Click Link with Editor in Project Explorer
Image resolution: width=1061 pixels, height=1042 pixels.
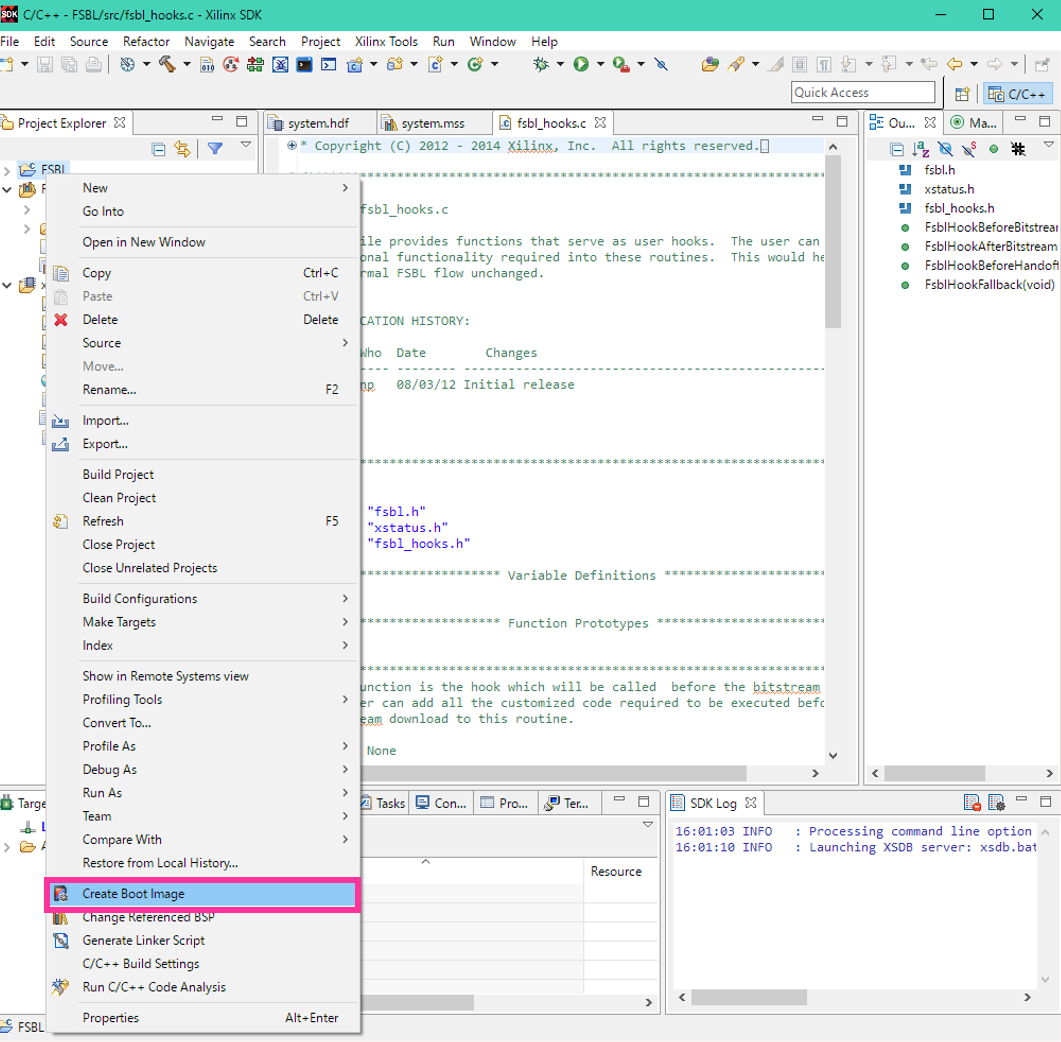point(182,148)
